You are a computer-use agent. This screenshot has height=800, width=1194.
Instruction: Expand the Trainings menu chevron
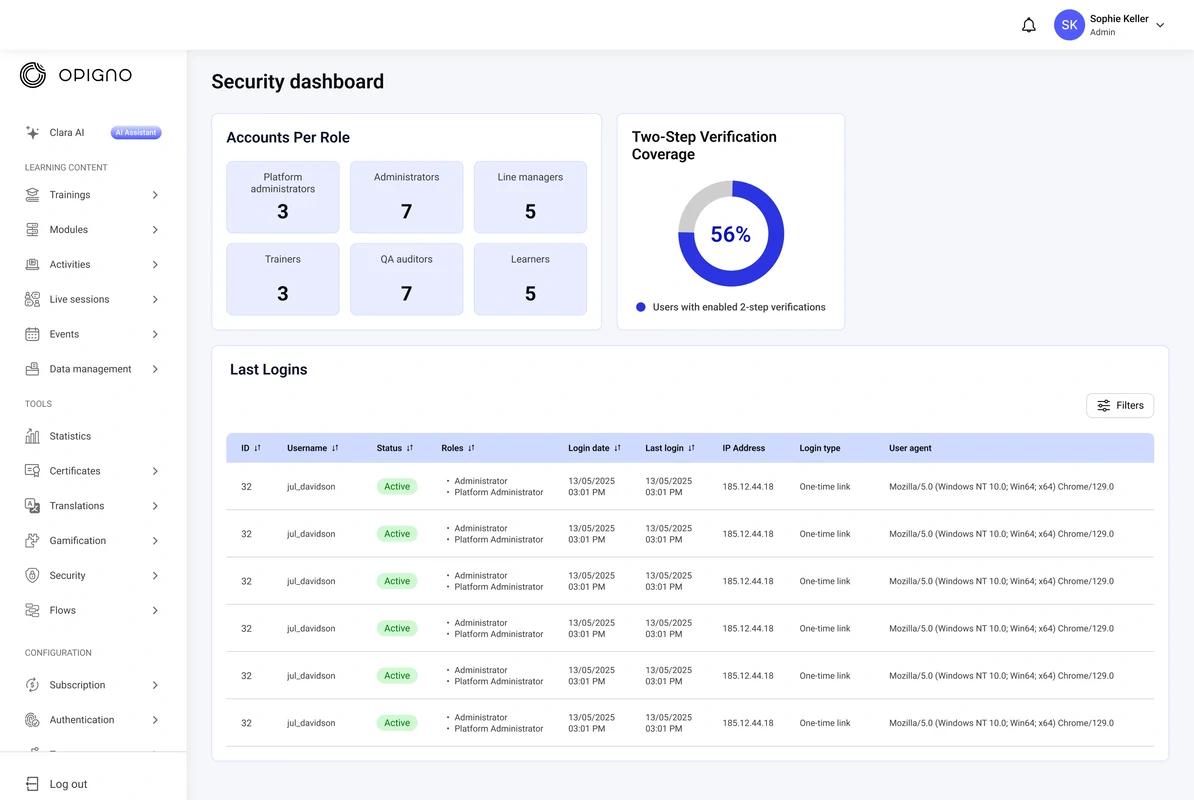click(155, 195)
